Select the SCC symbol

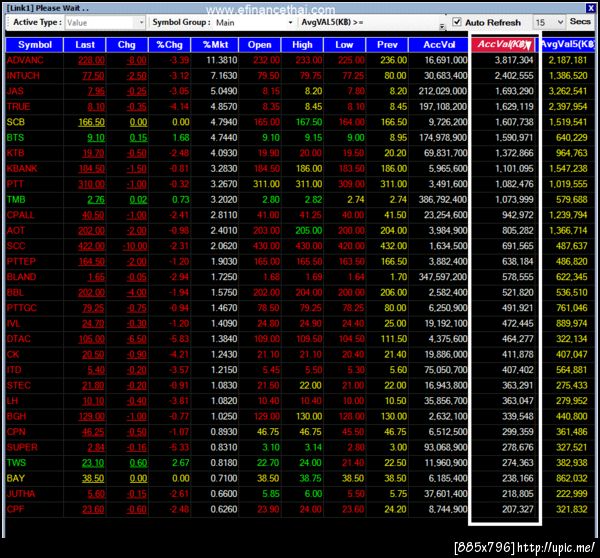(x=16, y=246)
